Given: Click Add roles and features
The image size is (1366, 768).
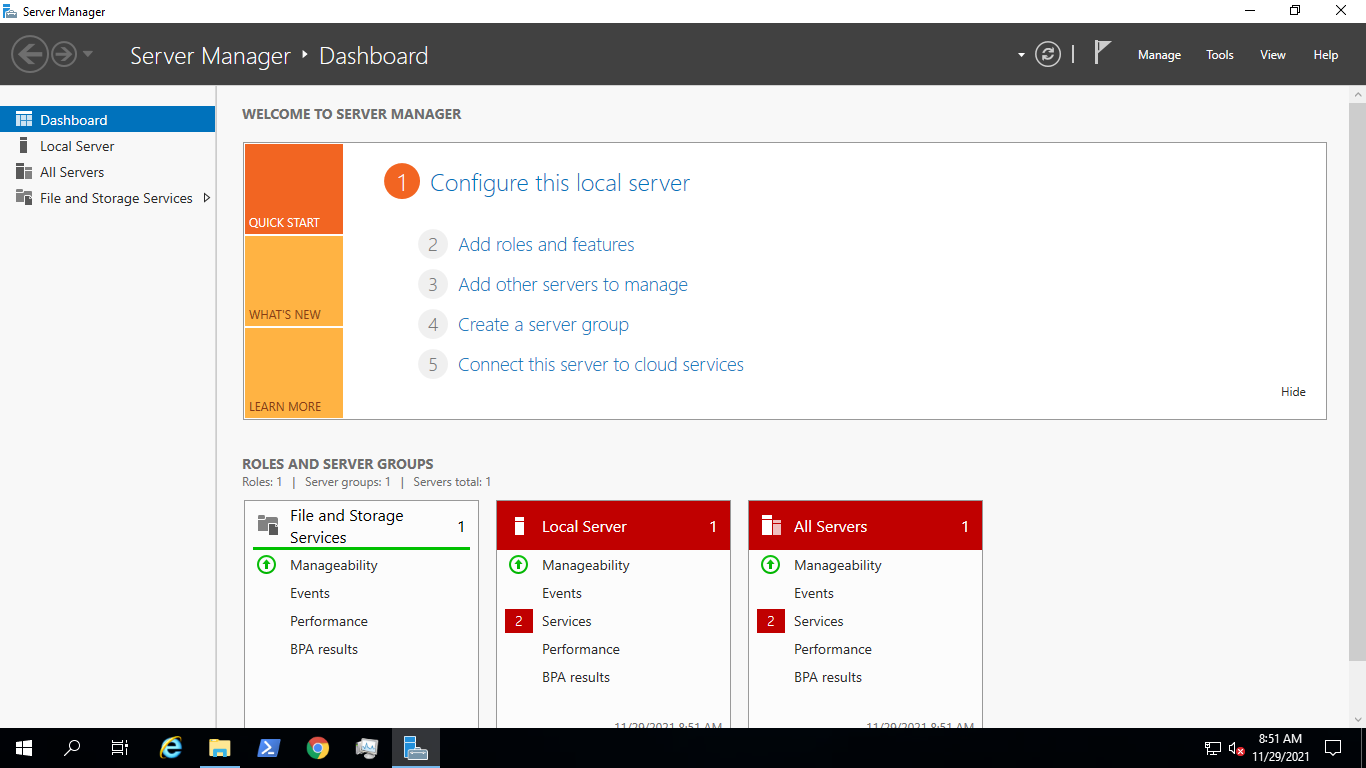Looking at the screenshot, I should (x=546, y=244).
